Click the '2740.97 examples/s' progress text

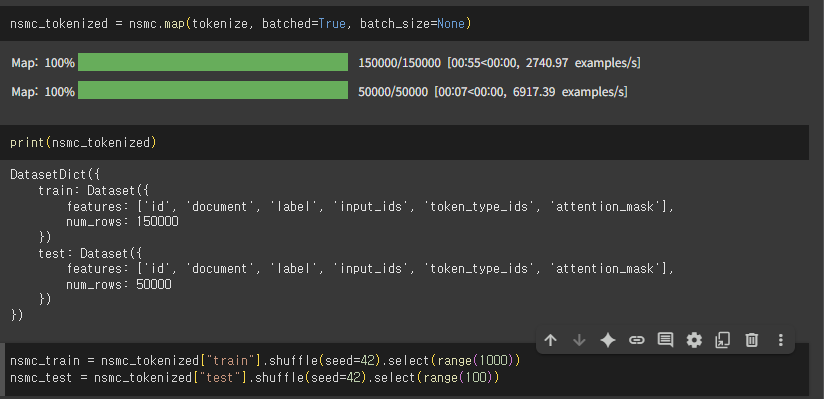tap(582, 63)
